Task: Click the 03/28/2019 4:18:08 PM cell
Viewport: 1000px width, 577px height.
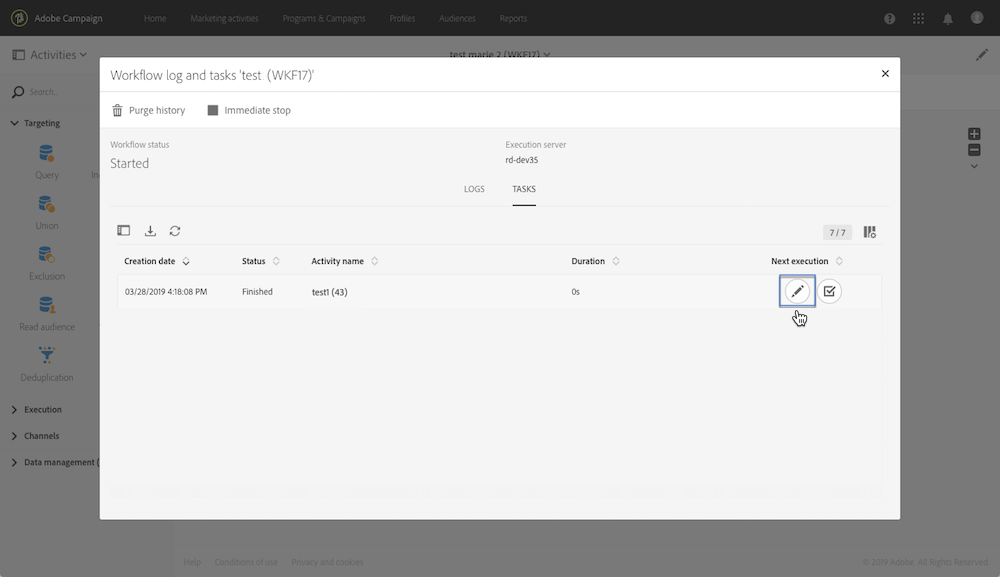Action: pyautogui.click(x=166, y=291)
